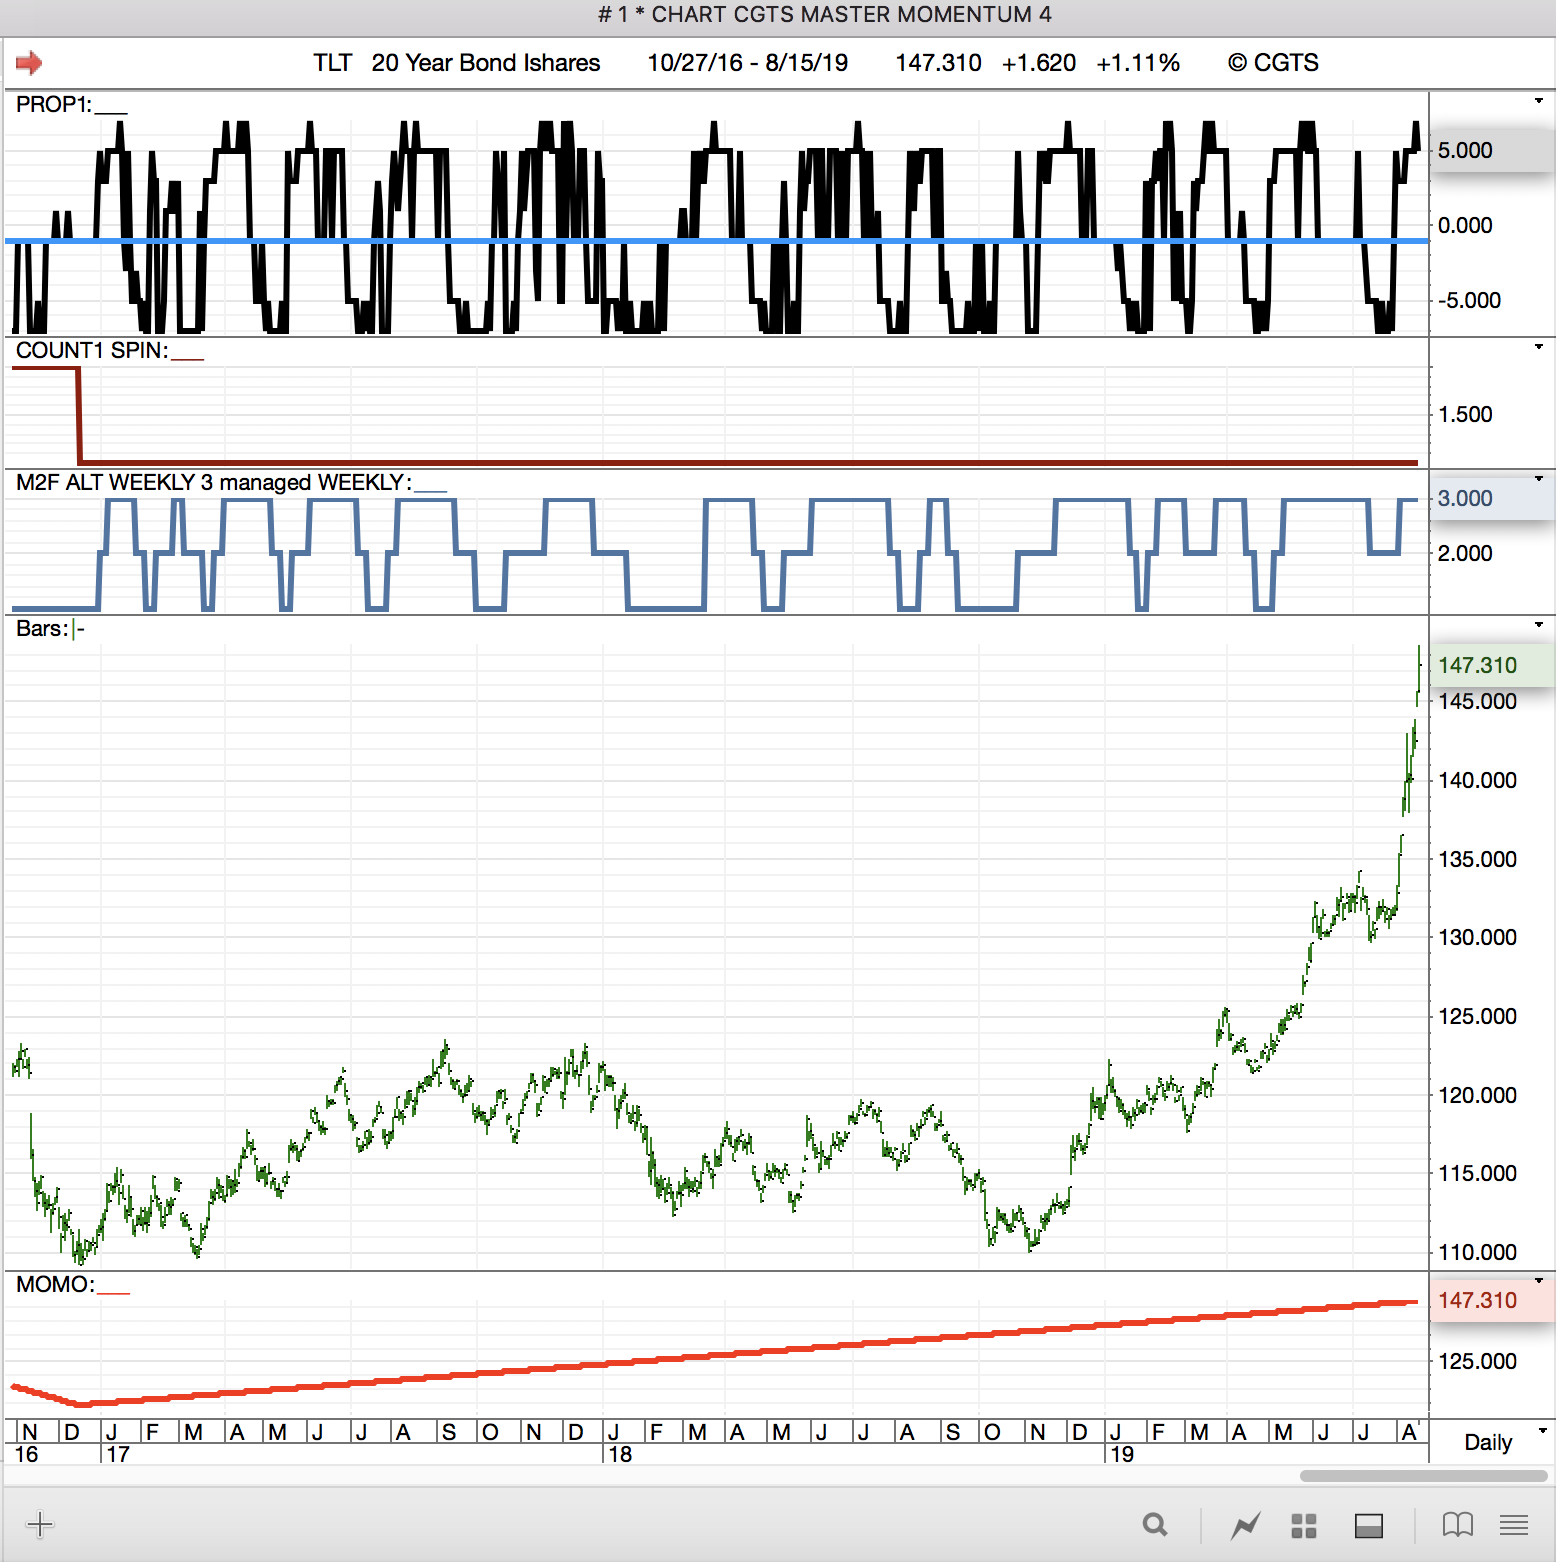
Task: Click the green 147.310 price tag
Action: click(x=1477, y=665)
